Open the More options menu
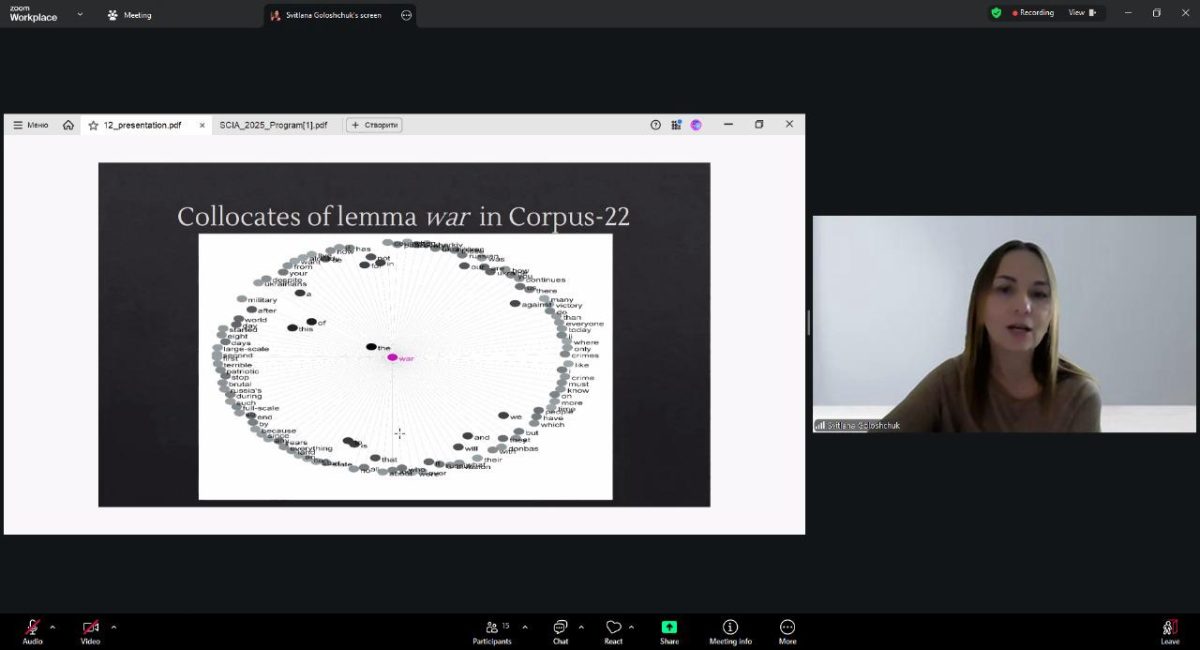Screen dimensions: 1200x650 coord(787,630)
